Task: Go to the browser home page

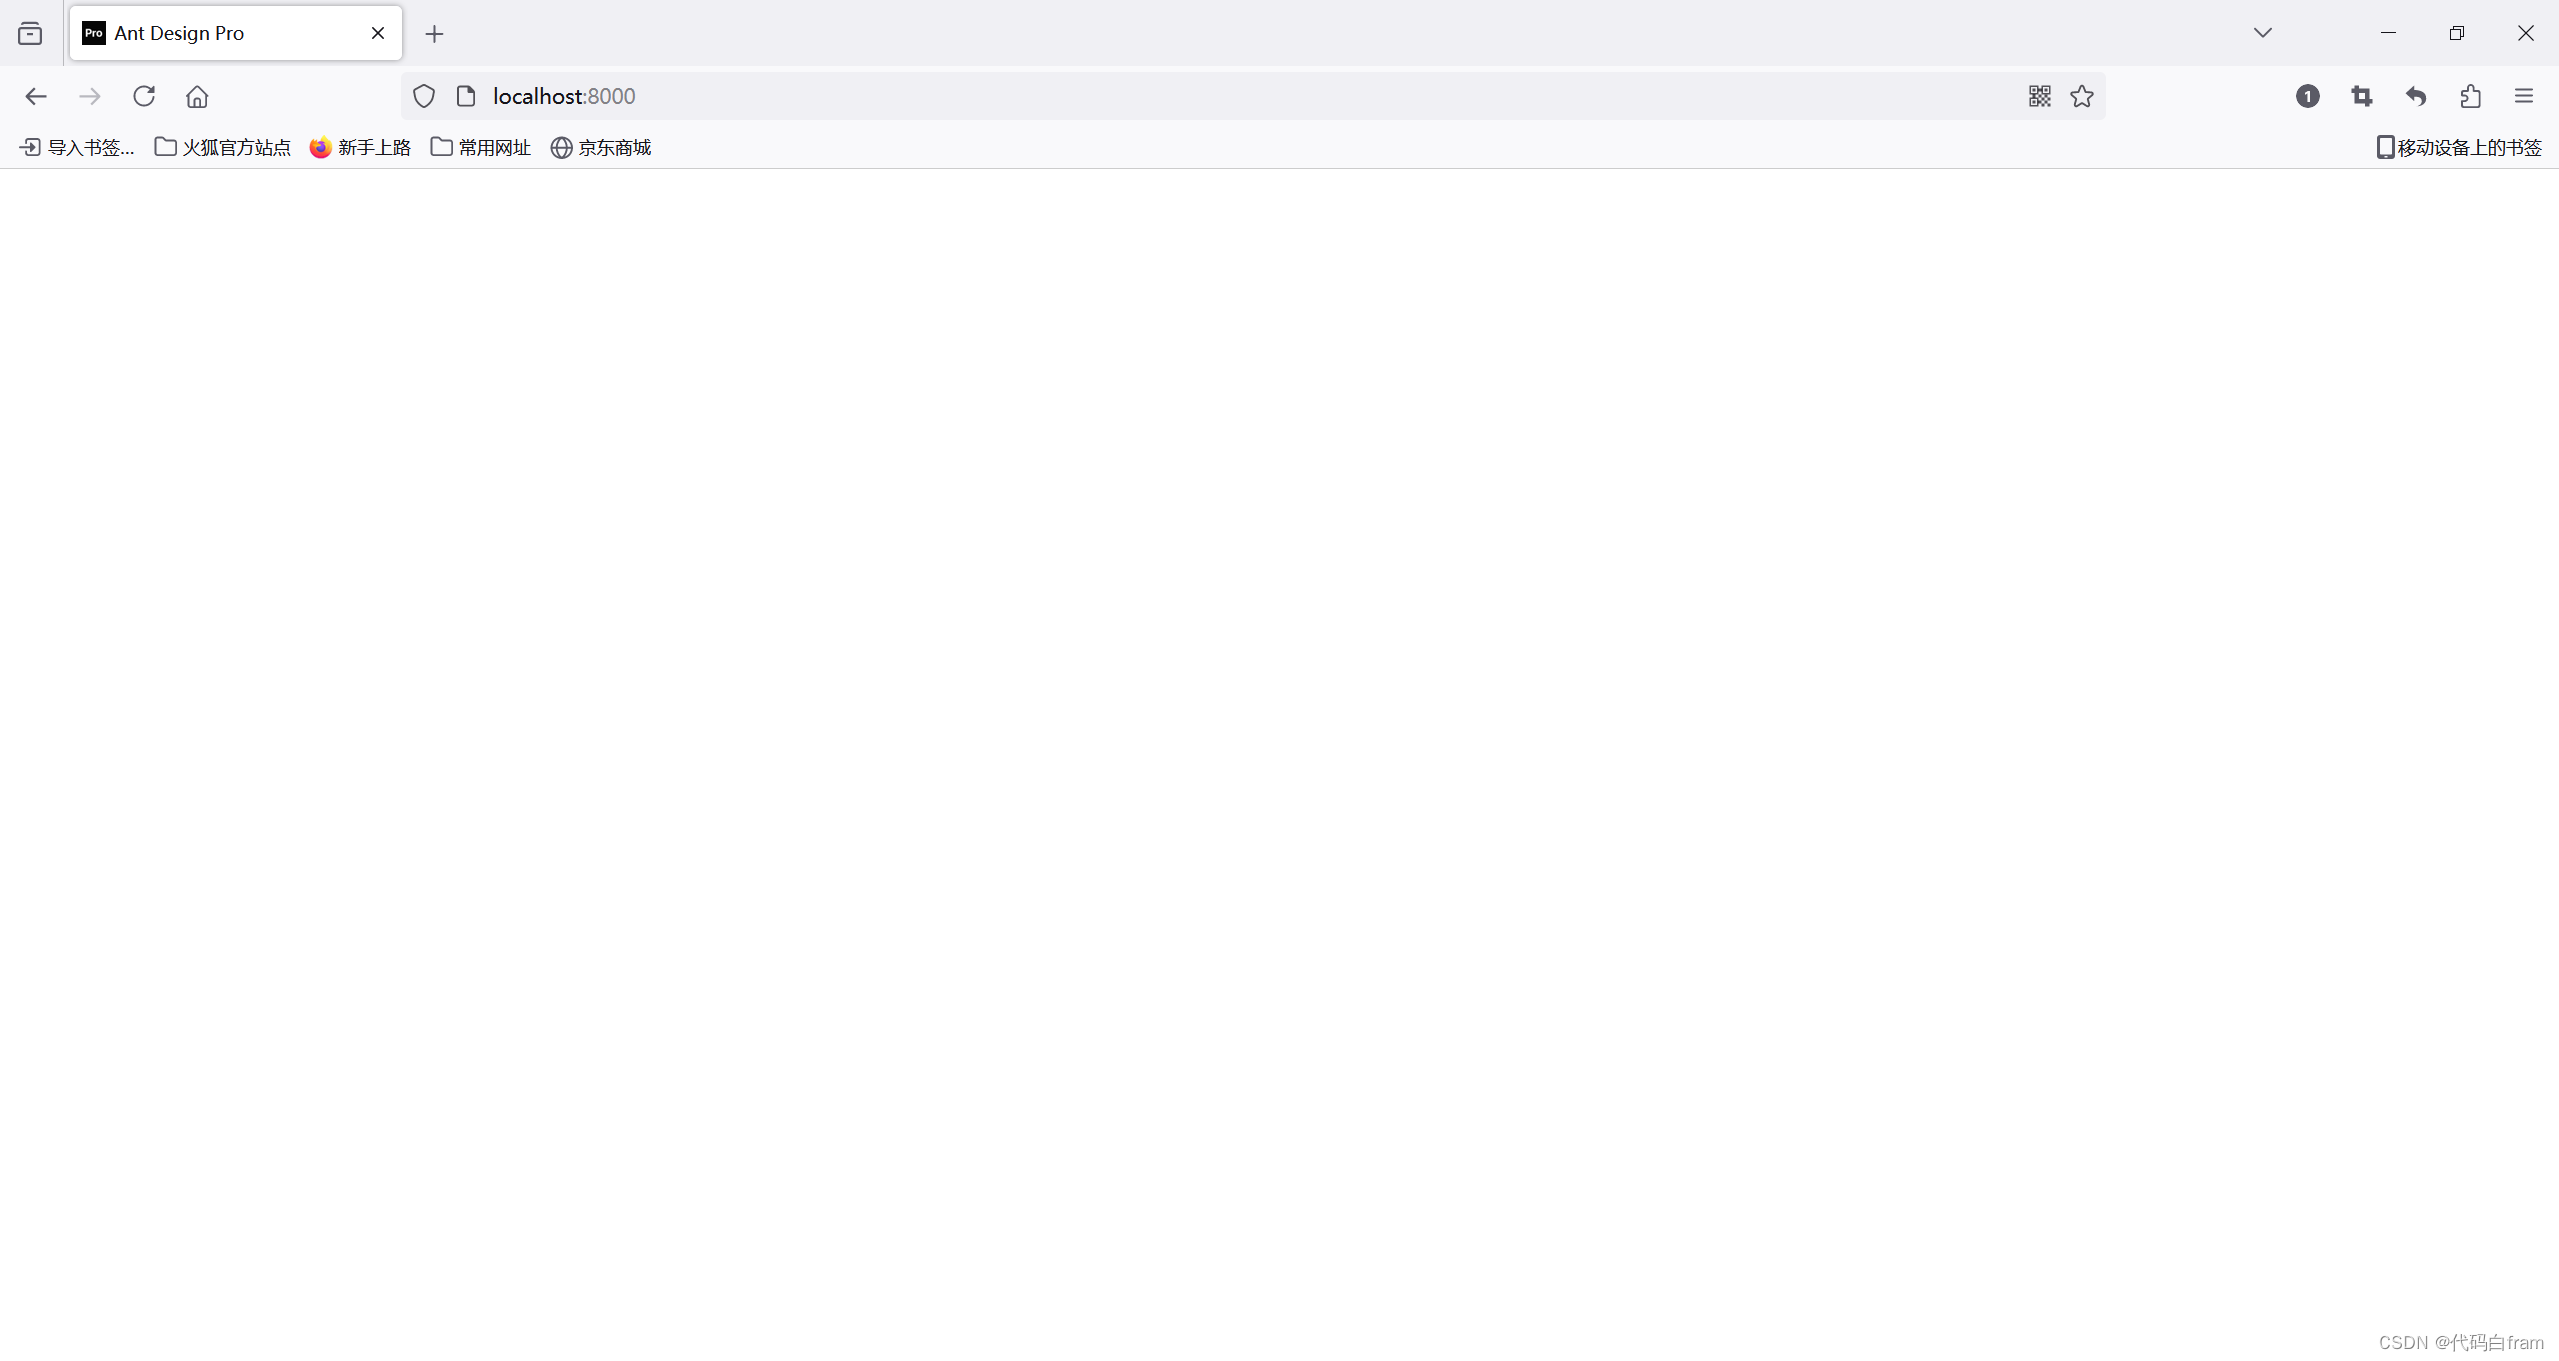Action: (x=197, y=96)
